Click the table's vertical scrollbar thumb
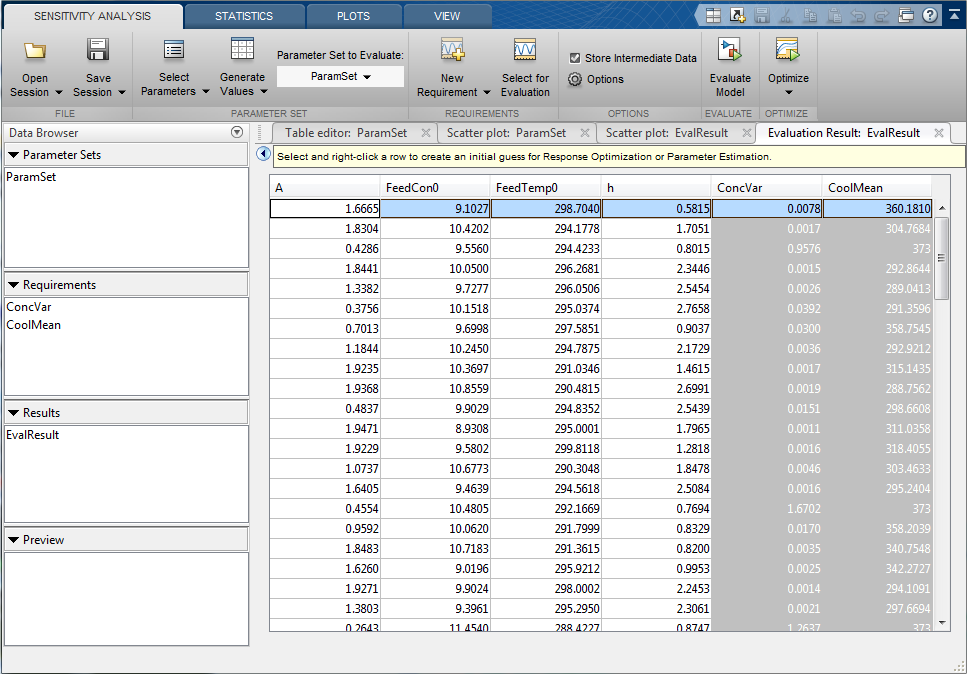Image resolution: width=967 pixels, height=674 pixels. point(940,260)
